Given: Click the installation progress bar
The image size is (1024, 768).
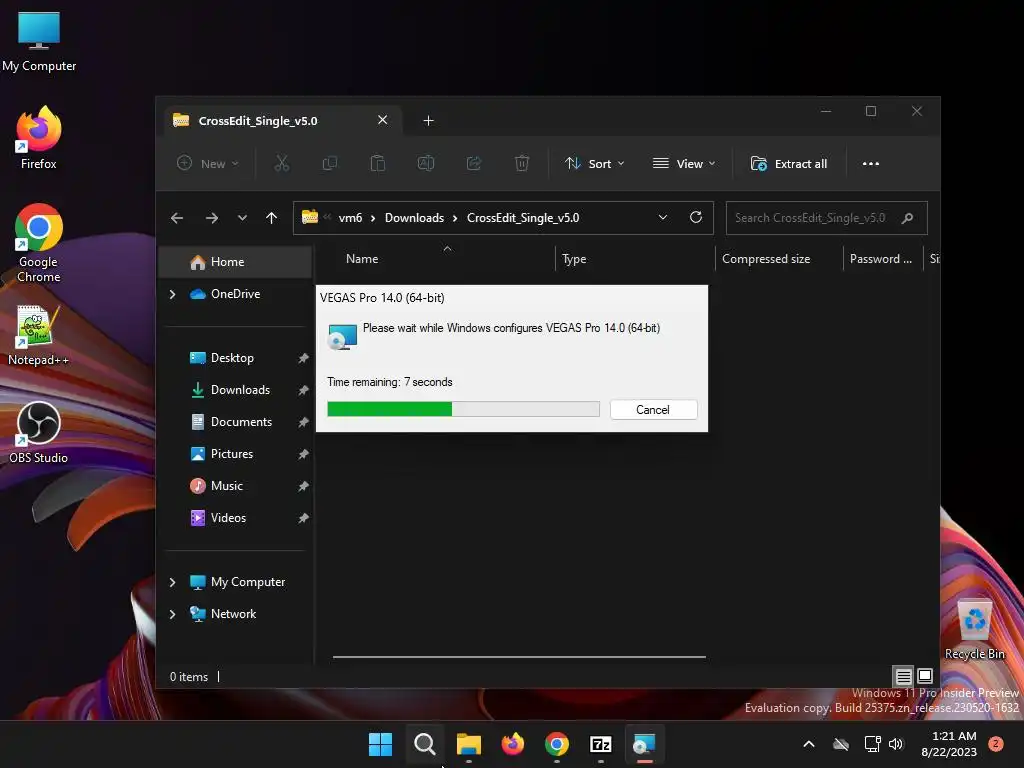Looking at the screenshot, I should [x=463, y=409].
